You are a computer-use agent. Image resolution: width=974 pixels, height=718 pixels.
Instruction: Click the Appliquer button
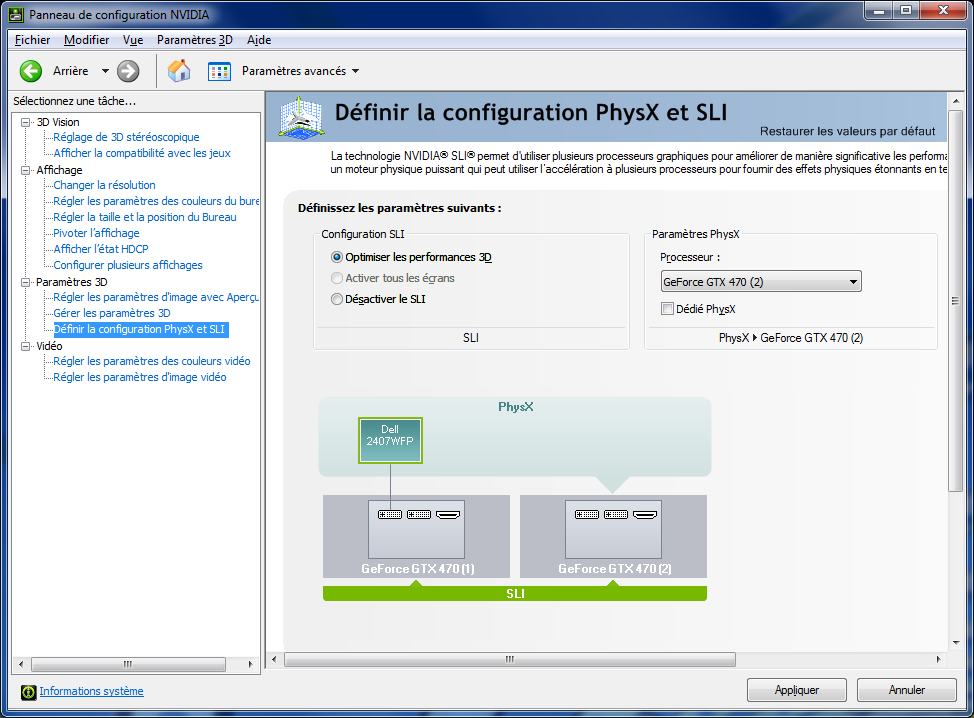coord(796,690)
